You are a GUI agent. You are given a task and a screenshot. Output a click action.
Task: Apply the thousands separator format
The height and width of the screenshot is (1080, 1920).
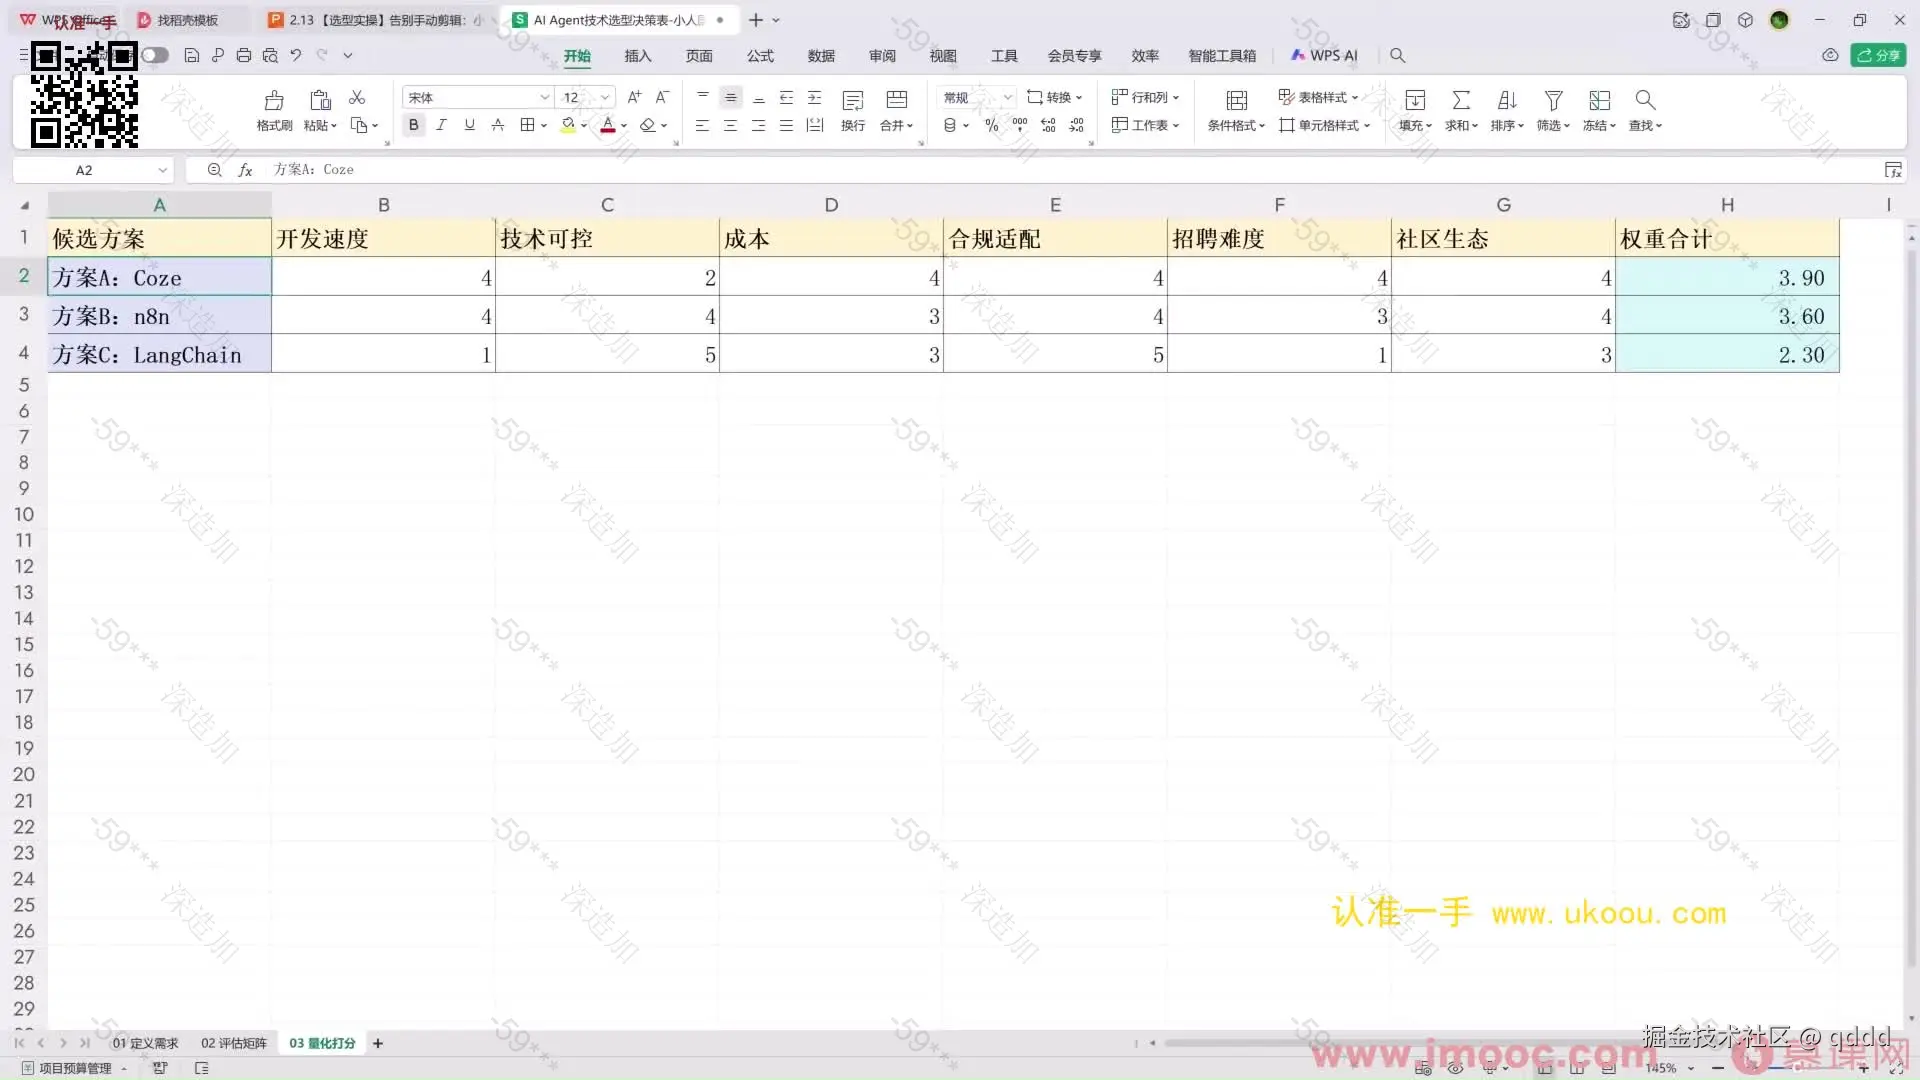point(1019,125)
